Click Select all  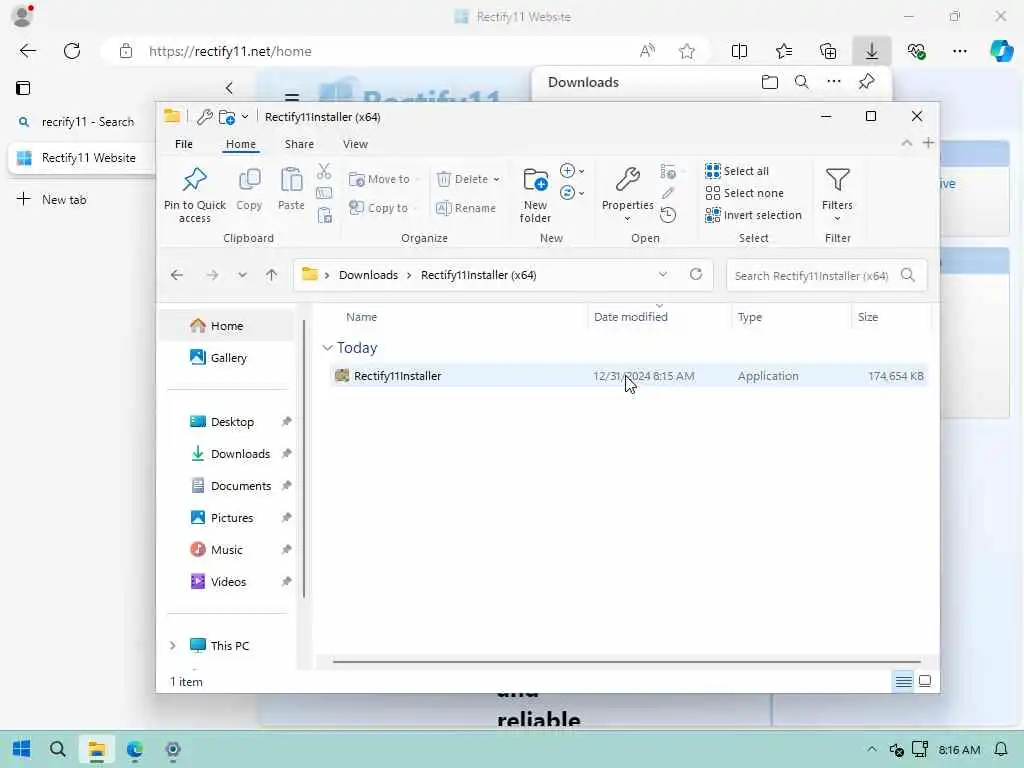737,171
